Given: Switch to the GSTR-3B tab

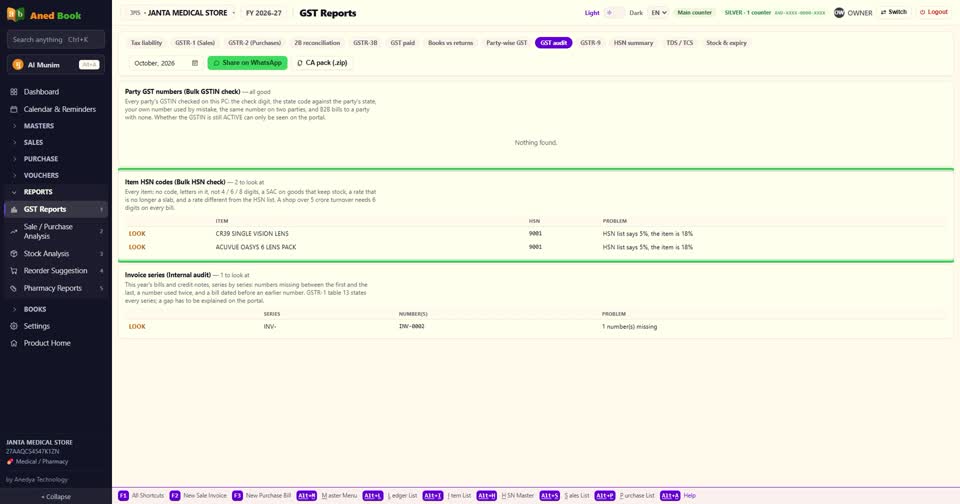Looking at the screenshot, I should point(365,43).
